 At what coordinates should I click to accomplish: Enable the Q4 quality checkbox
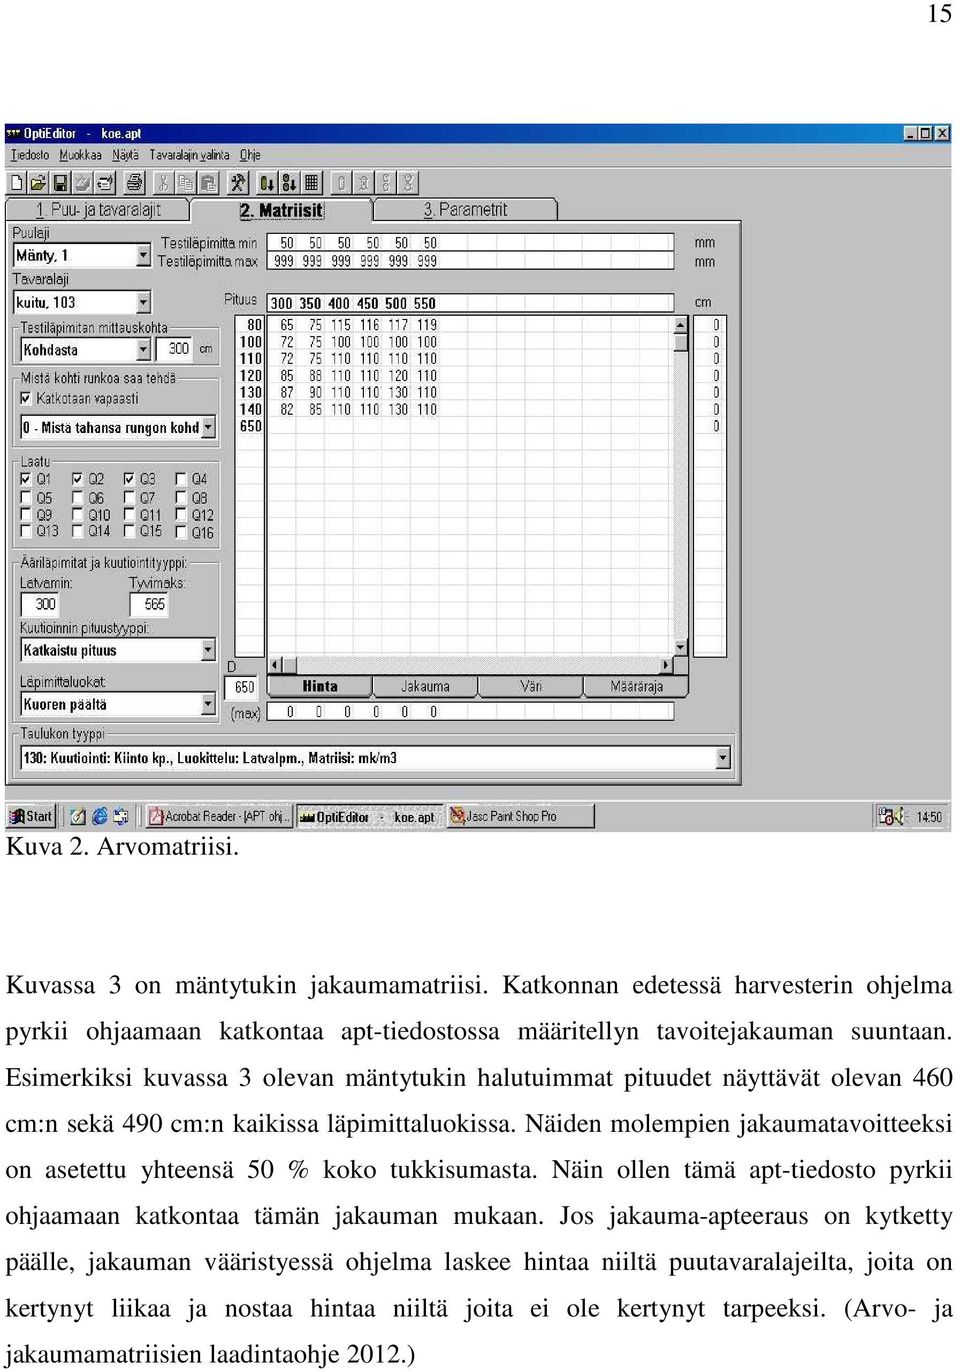pos(181,479)
